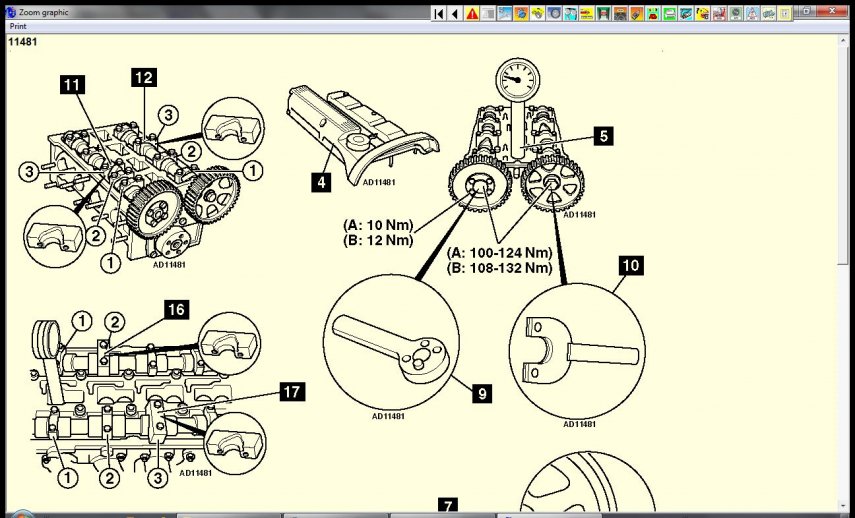
Task: Jump to first page using skip-back arrow
Action: pos(439,14)
